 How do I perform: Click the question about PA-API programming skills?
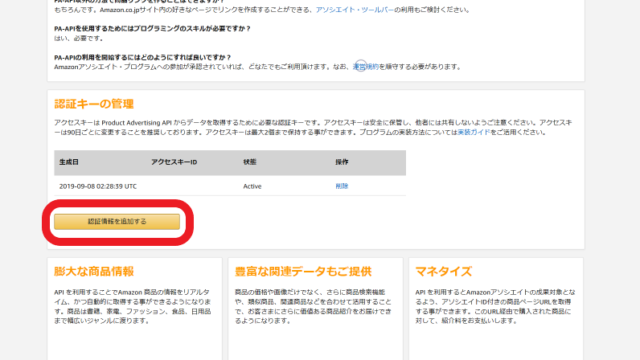click(152, 29)
